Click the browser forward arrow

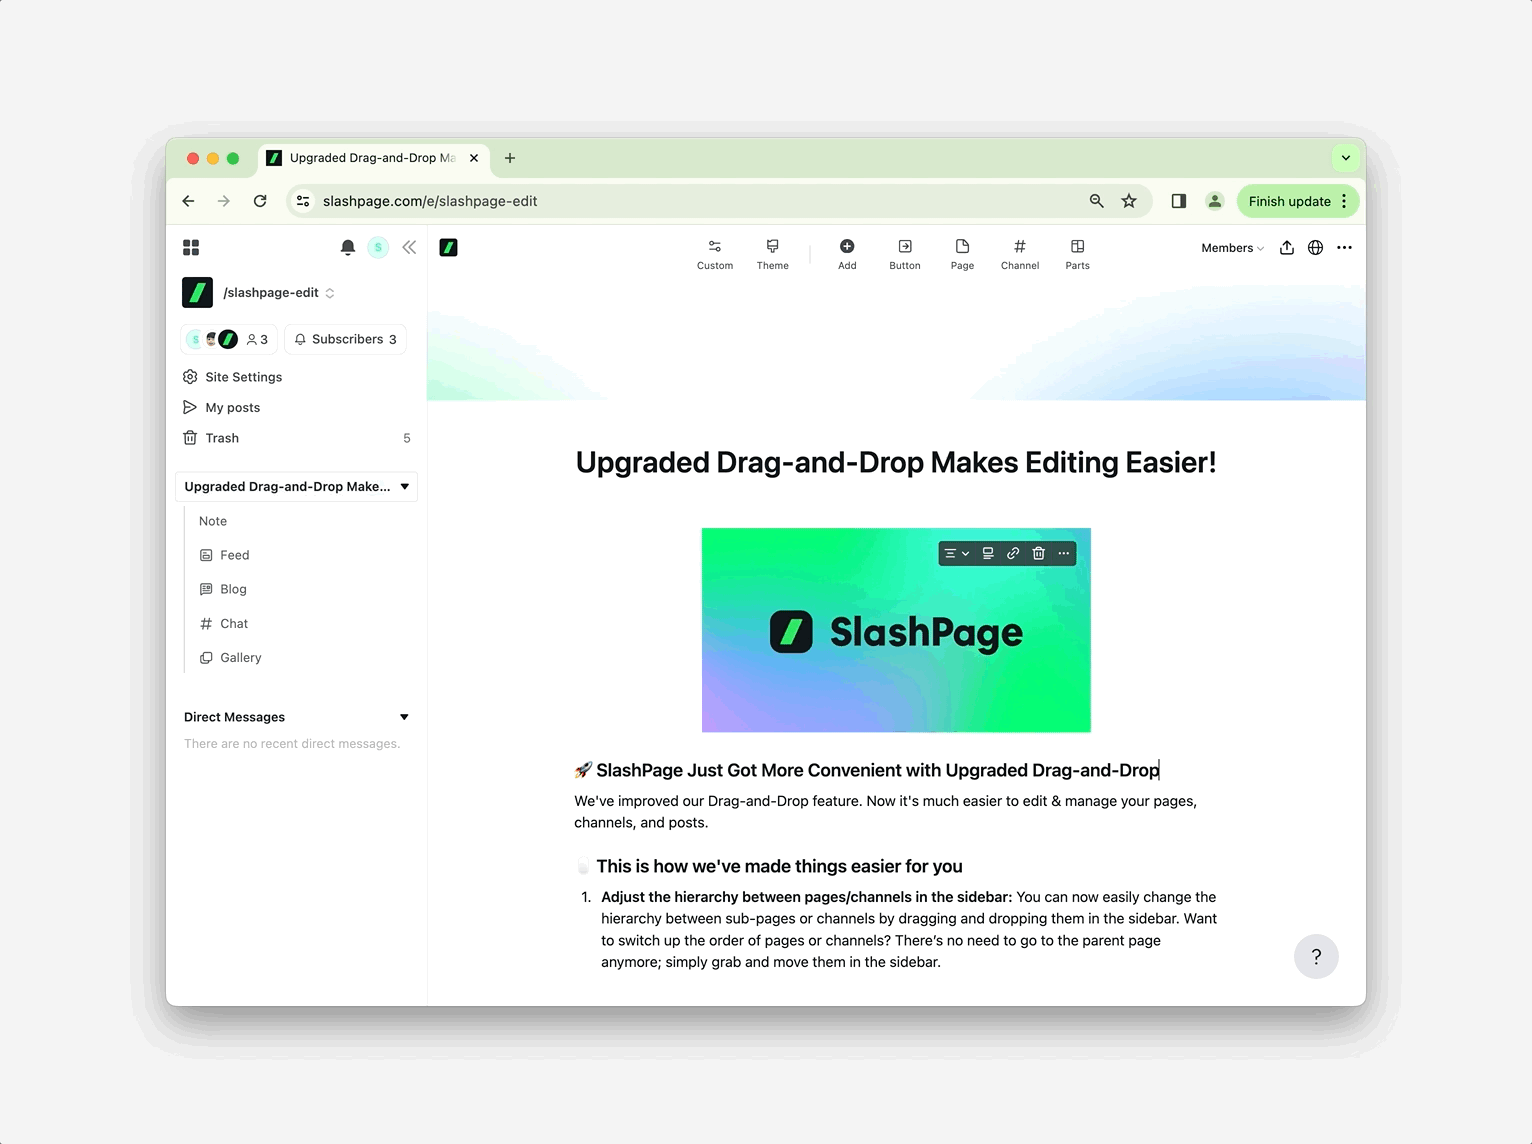coord(224,201)
